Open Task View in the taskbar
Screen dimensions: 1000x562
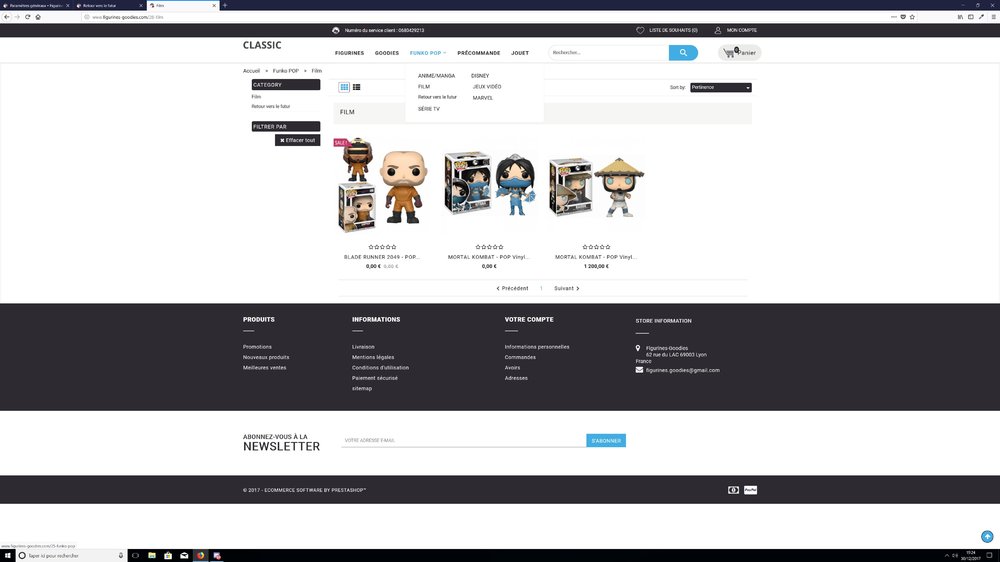[x=135, y=556]
